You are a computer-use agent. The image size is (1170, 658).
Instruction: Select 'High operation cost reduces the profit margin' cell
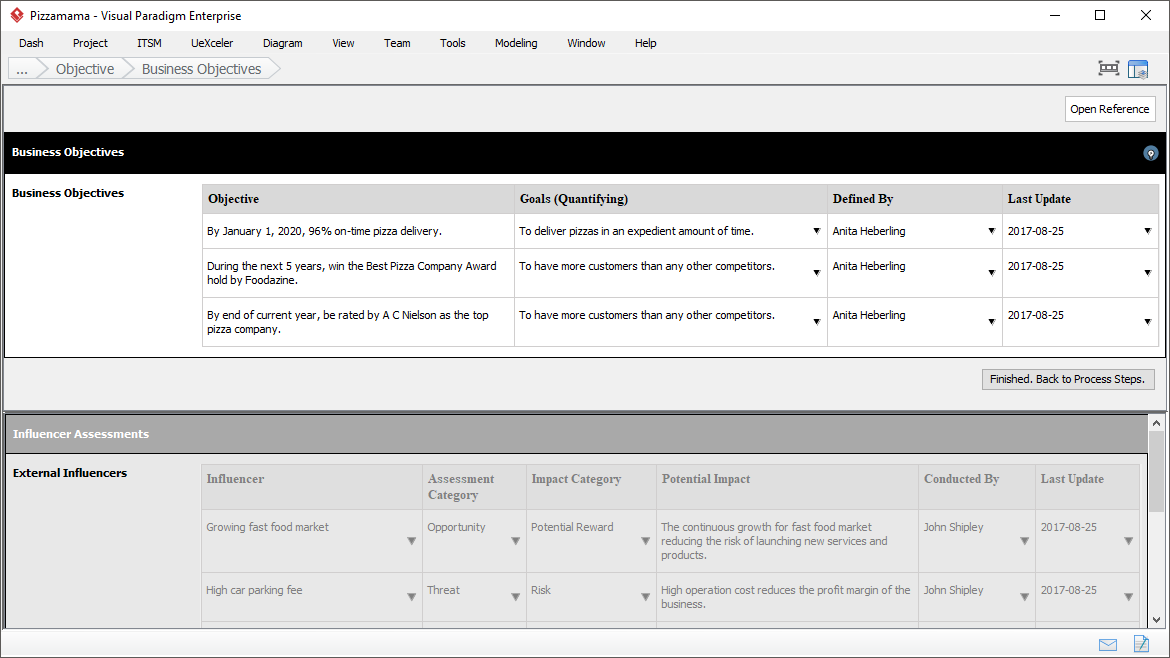(x=787, y=597)
